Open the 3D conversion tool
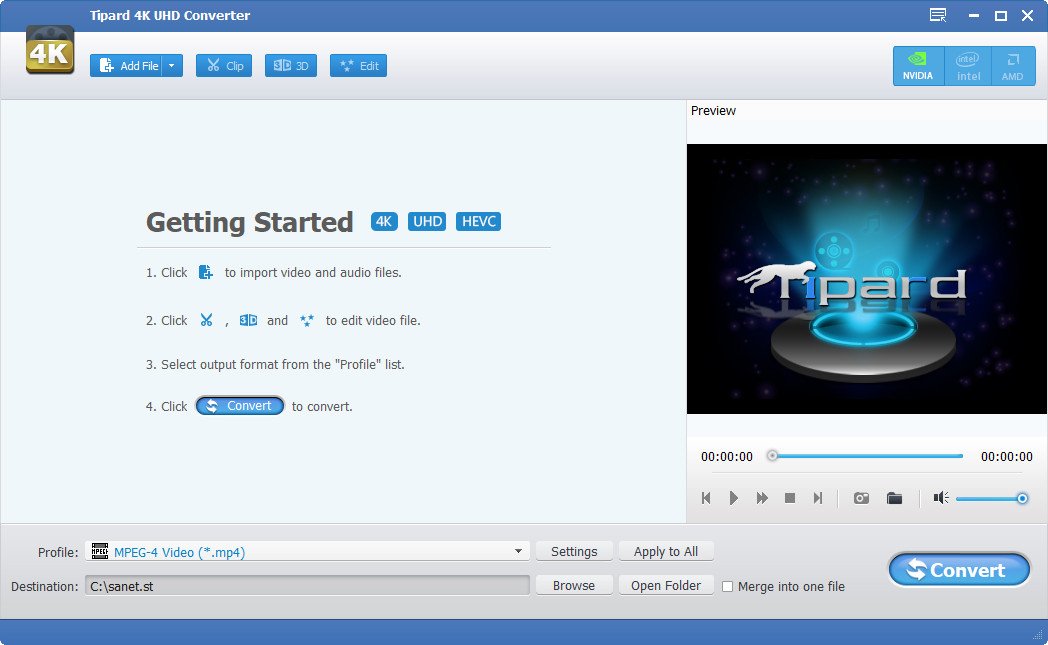Screen dimensions: 1048x645 (x=290, y=64)
